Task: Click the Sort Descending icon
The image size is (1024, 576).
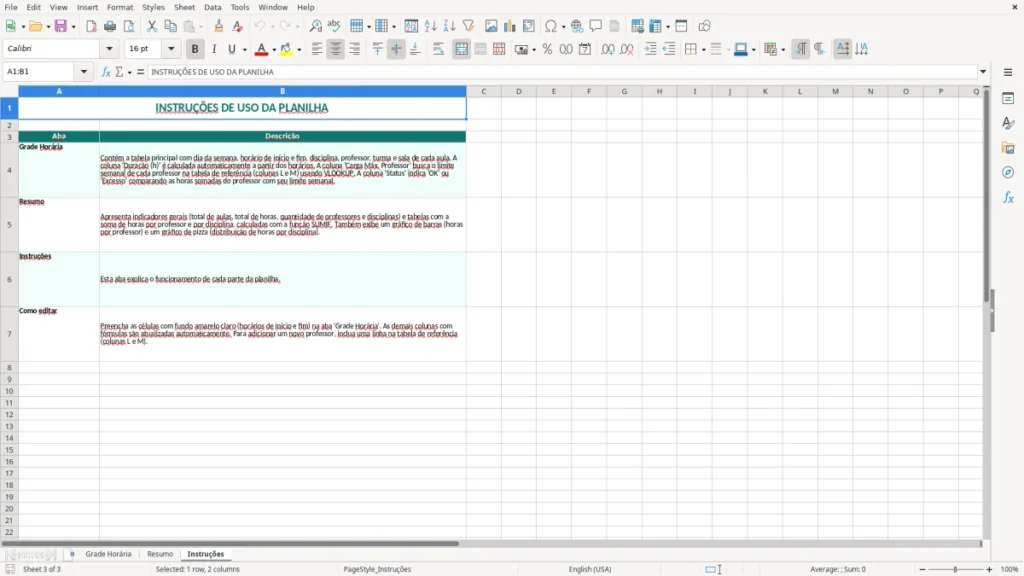Action: [x=449, y=26]
